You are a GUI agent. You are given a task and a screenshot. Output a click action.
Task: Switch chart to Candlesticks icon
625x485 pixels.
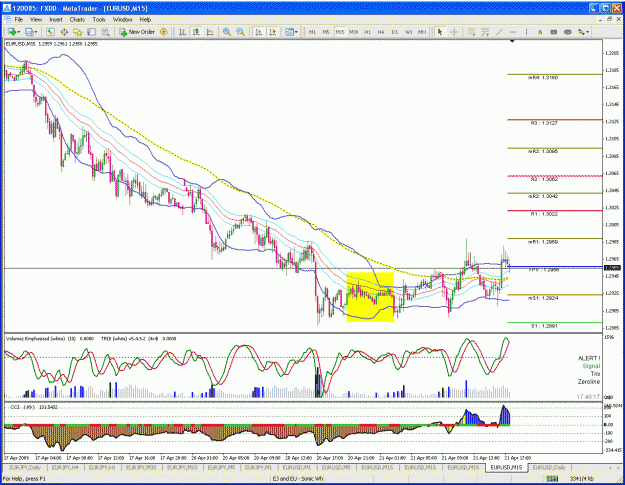tap(196, 32)
